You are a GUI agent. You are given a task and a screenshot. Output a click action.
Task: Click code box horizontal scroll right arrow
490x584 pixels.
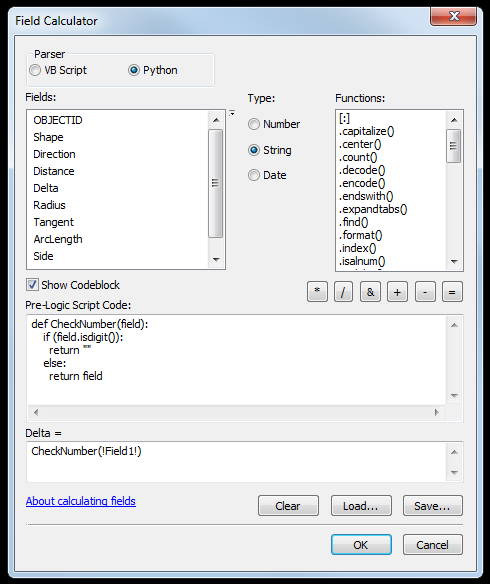click(437, 412)
